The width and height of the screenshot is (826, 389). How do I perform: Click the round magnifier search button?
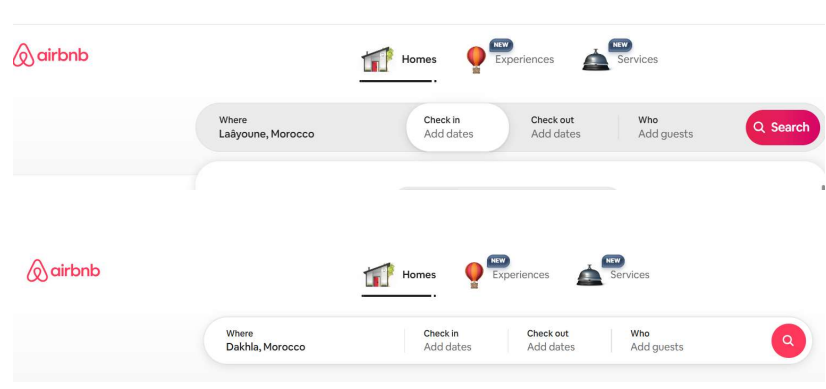(x=788, y=341)
